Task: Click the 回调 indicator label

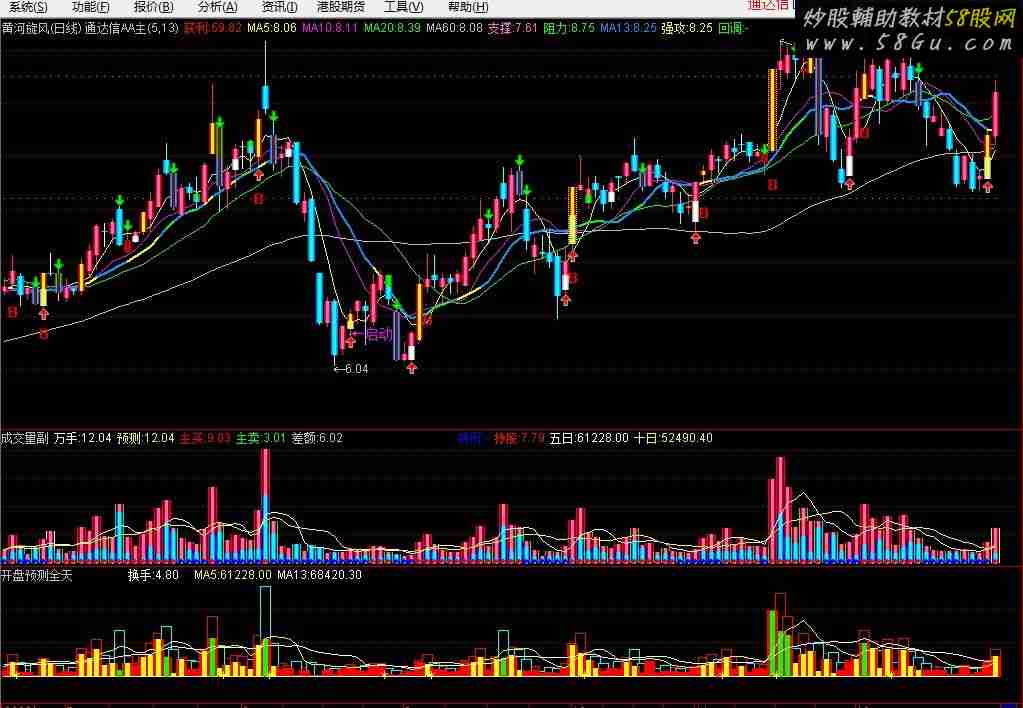Action: point(733,28)
